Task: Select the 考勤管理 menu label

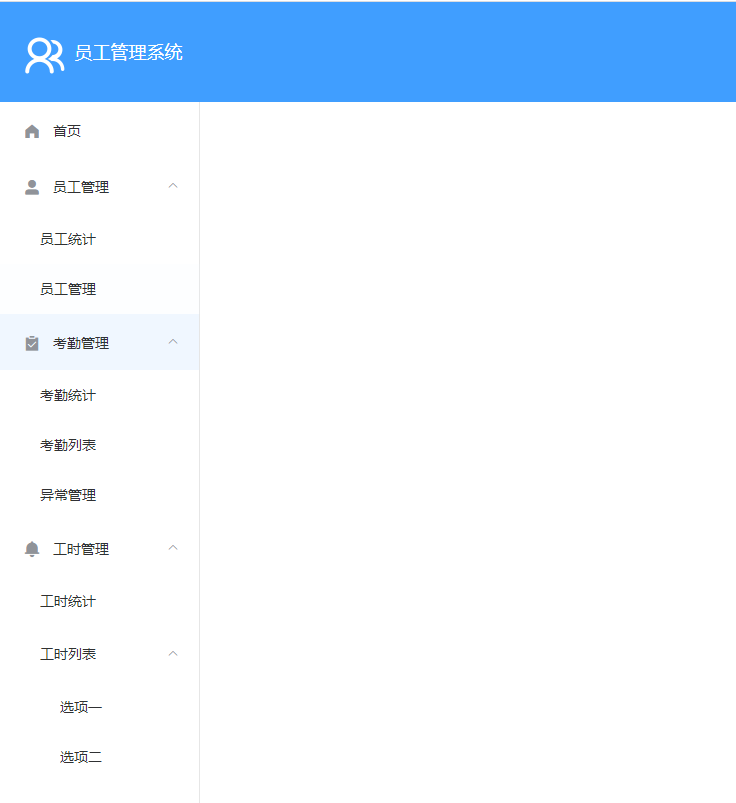Action: click(x=81, y=343)
